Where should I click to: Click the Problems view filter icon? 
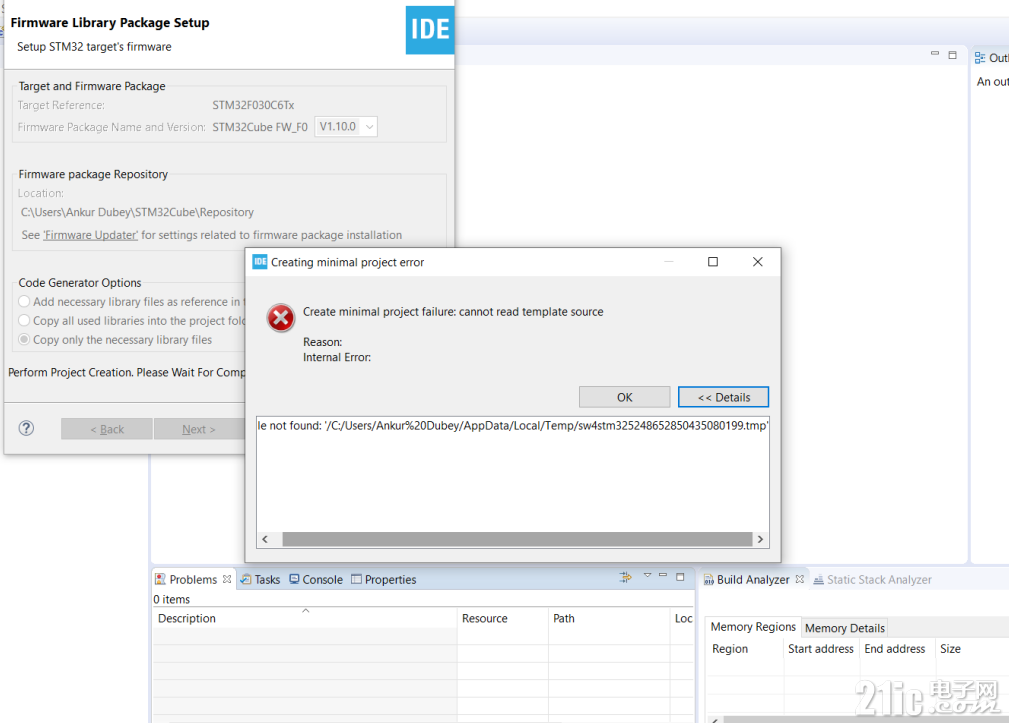pos(625,577)
